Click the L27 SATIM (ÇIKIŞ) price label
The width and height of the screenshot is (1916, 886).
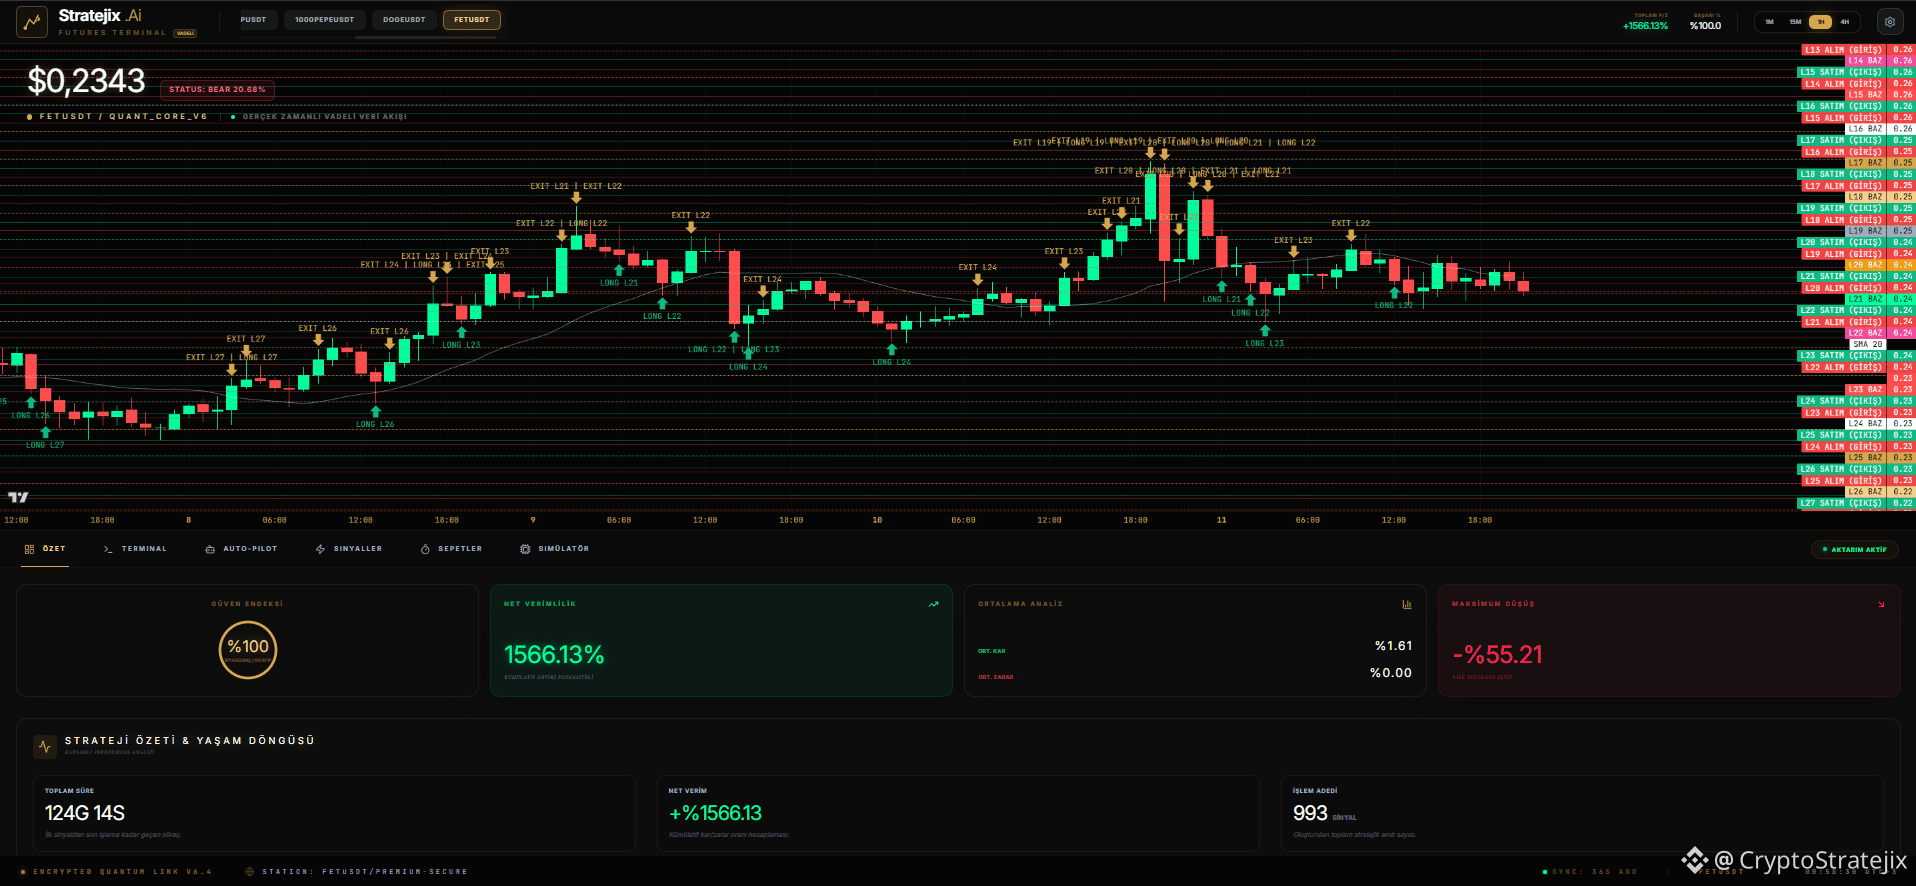pyautogui.click(x=1841, y=503)
